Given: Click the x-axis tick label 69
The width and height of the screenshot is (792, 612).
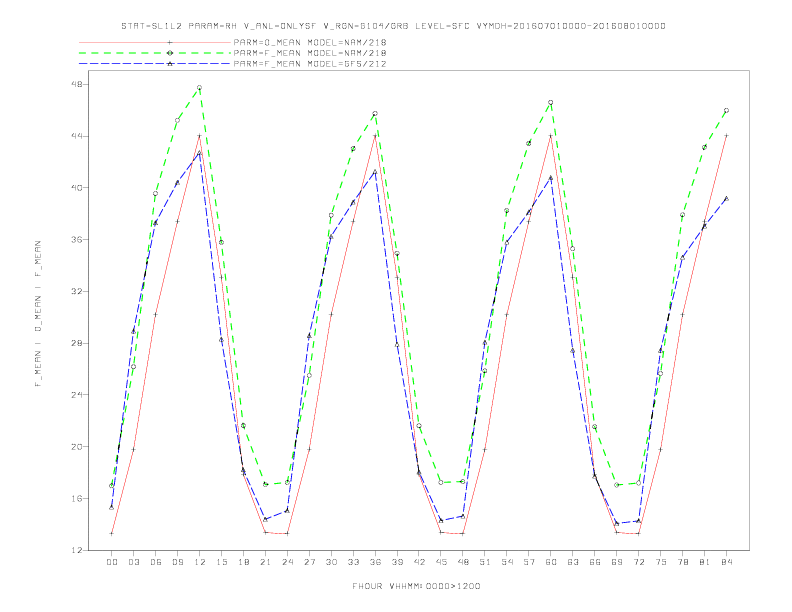Looking at the screenshot, I should 617,562.
